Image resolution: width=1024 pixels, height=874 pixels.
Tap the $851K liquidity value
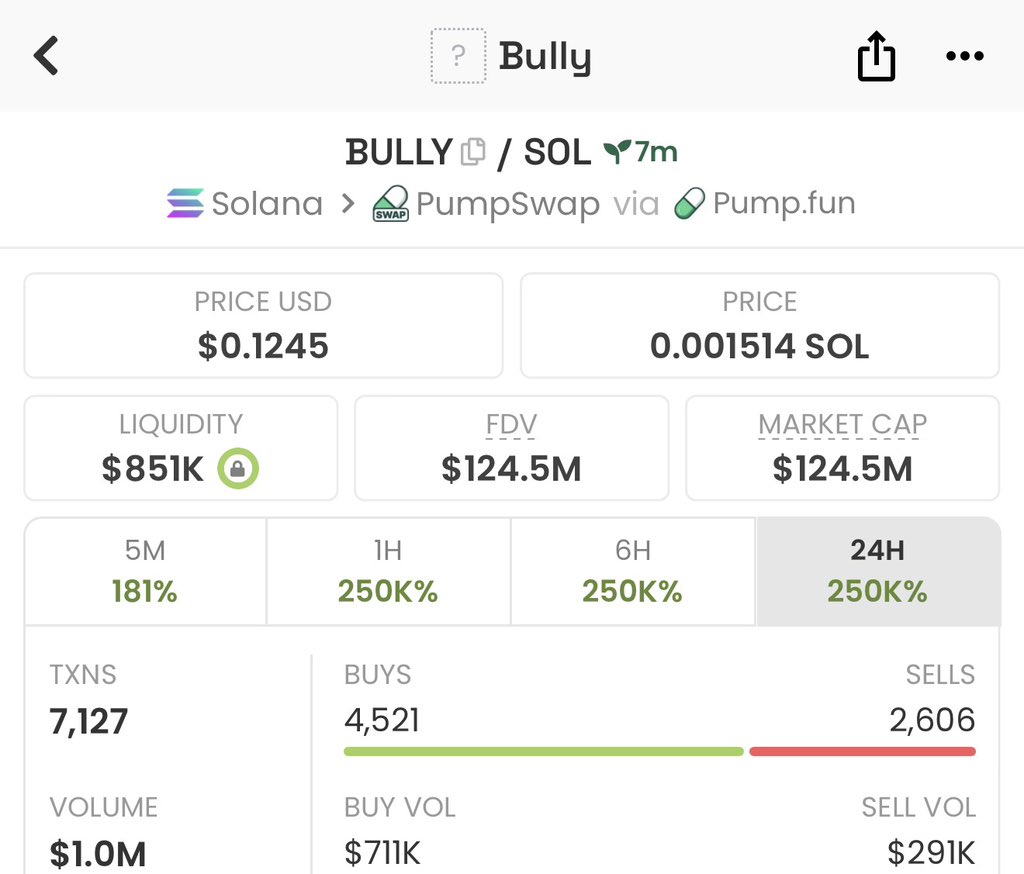[152, 469]
